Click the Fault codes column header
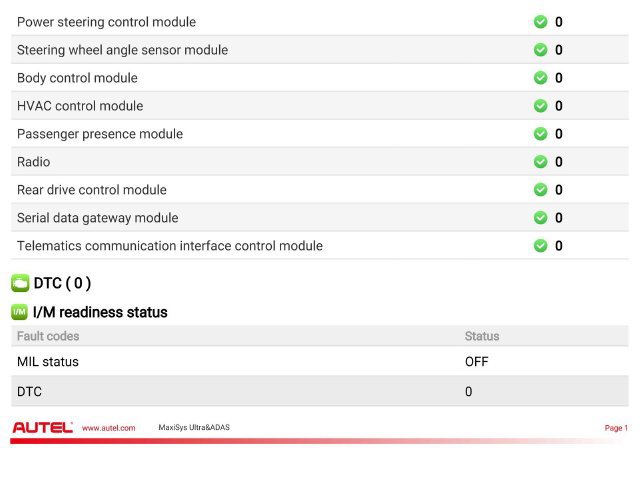 48,336
